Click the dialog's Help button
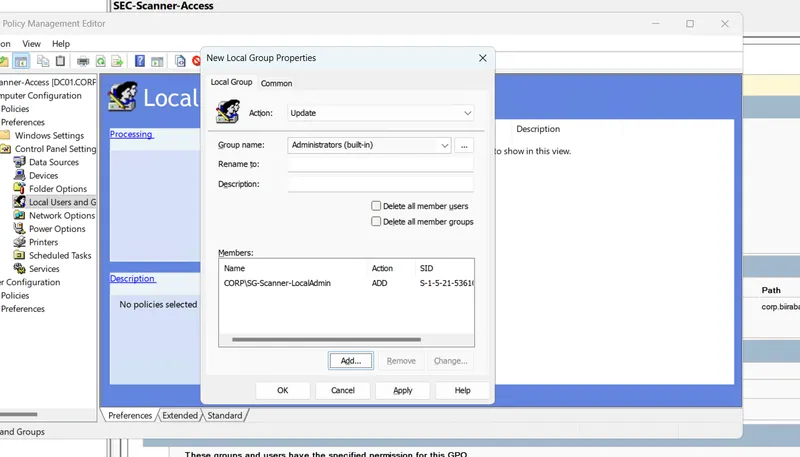The image size is (800, 457). [462, 390]
